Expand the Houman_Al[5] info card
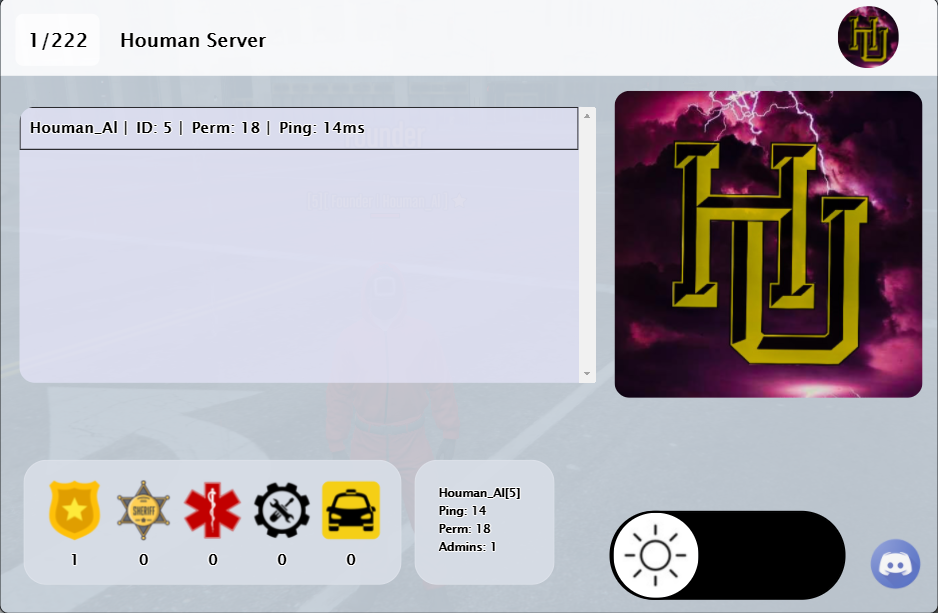This screenshot has height=613, width=938. click(484, 520)
